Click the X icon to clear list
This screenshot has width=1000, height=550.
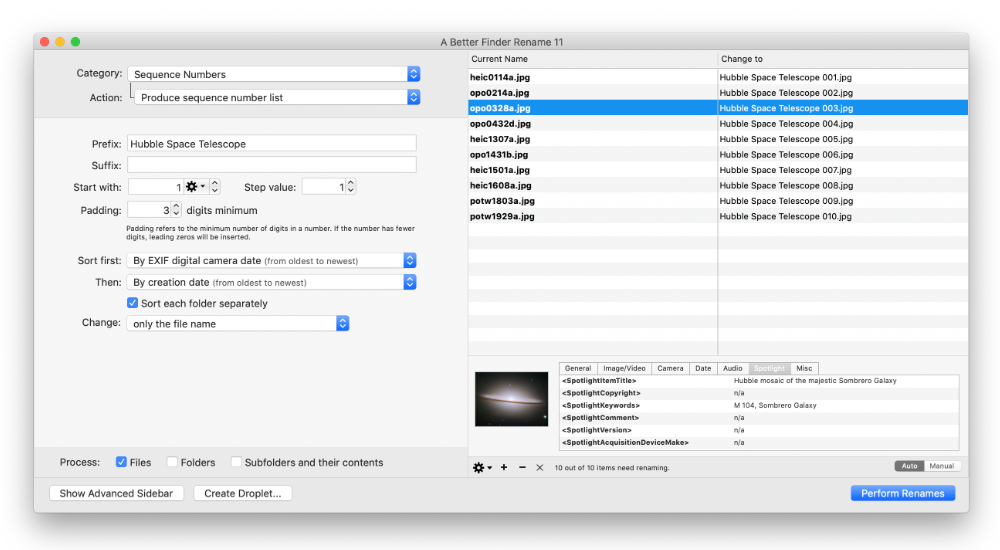click(540, 467)
